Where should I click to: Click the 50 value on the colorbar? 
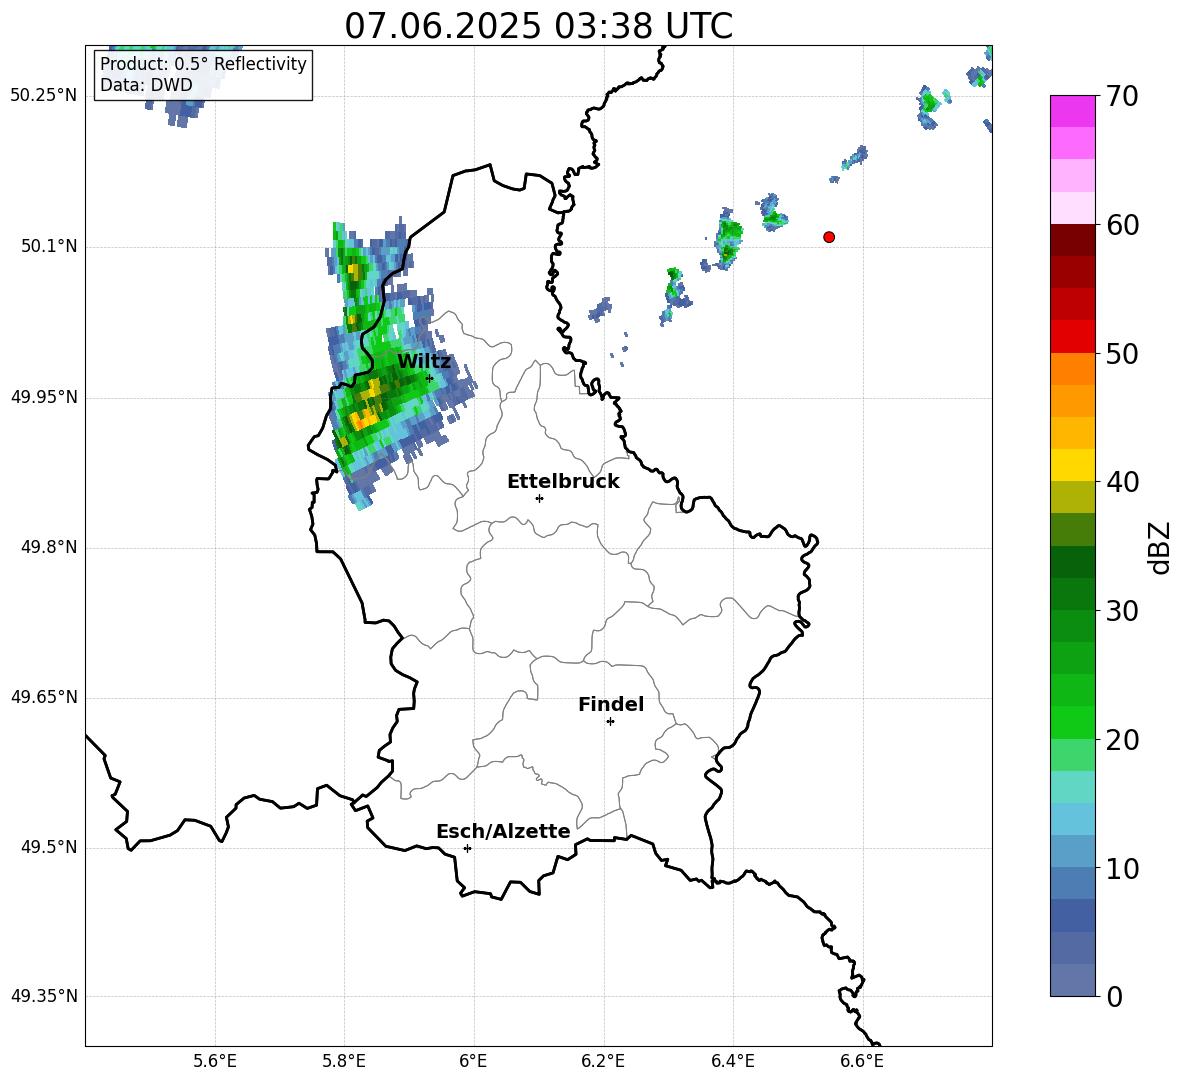click(x=1122, y=354)
